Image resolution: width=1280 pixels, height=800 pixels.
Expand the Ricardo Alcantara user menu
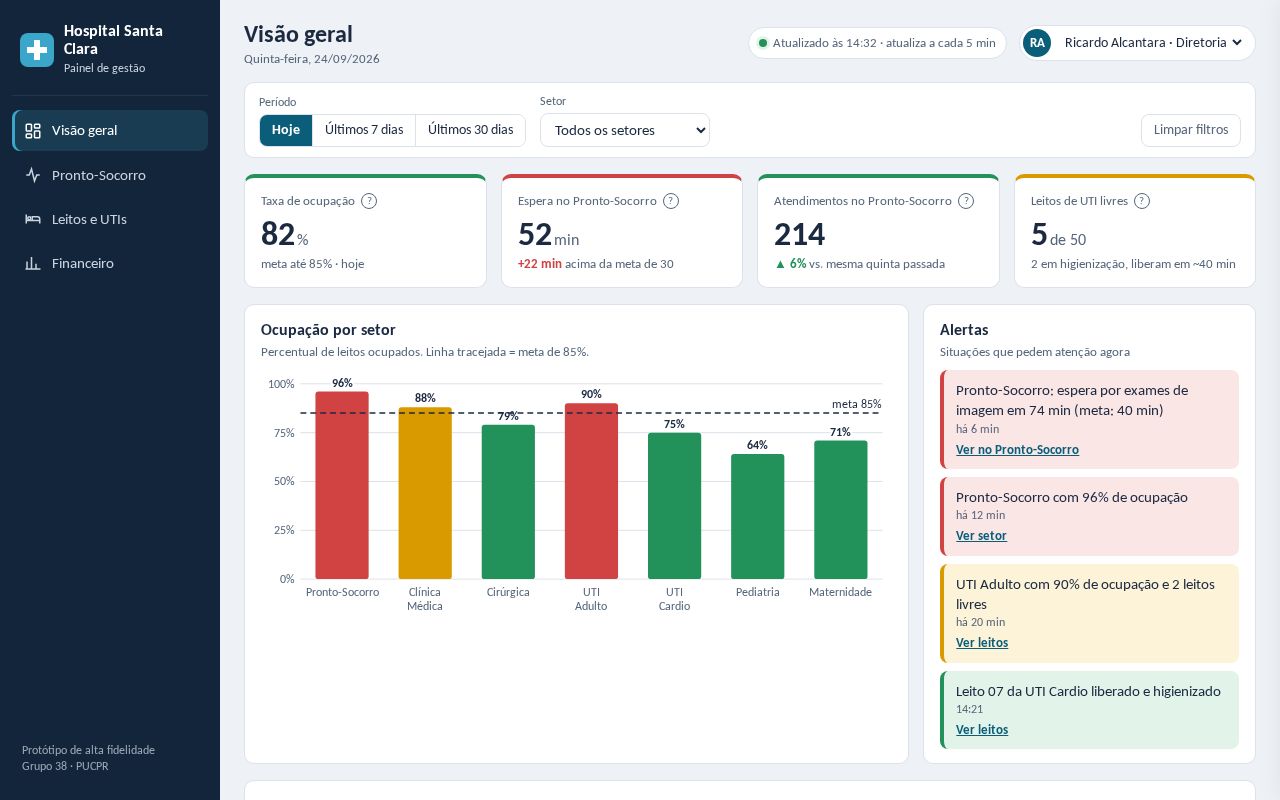(x=1138, y=43)
